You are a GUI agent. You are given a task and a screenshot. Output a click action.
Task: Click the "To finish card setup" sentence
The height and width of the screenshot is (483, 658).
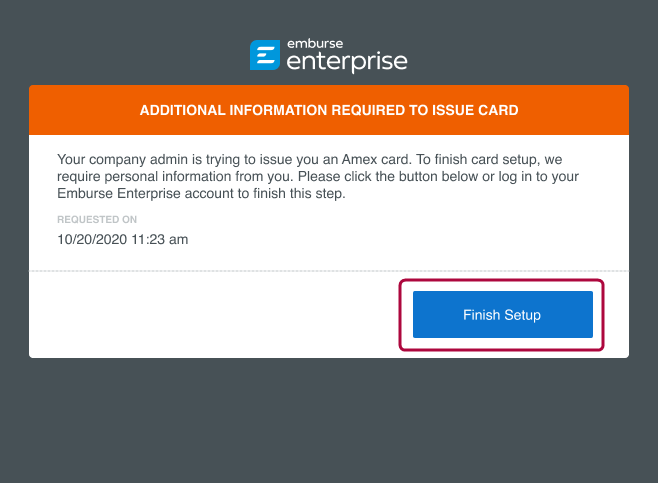[469, 159]
